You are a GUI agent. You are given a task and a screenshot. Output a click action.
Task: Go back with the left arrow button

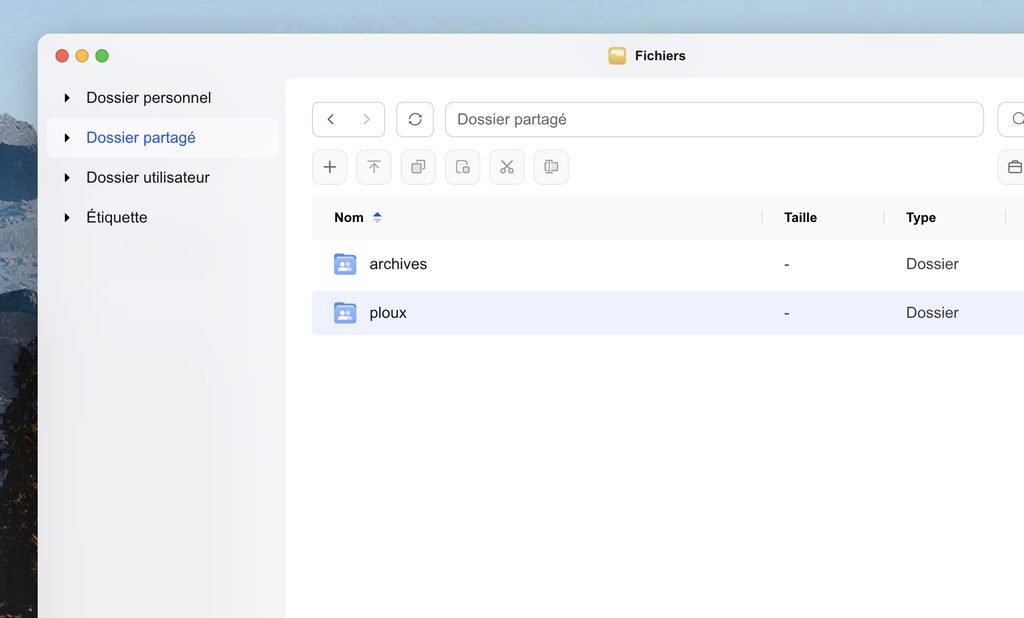tap(331, 120)
